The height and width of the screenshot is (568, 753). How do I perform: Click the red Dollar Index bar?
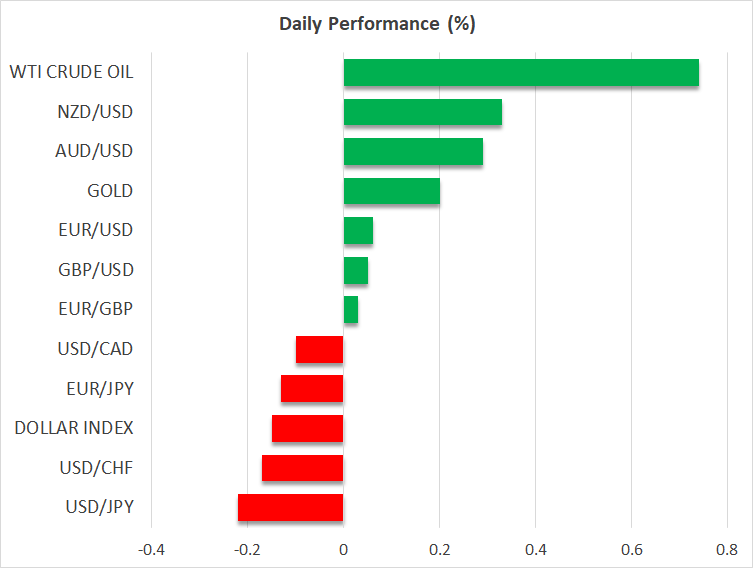point(308,428)
